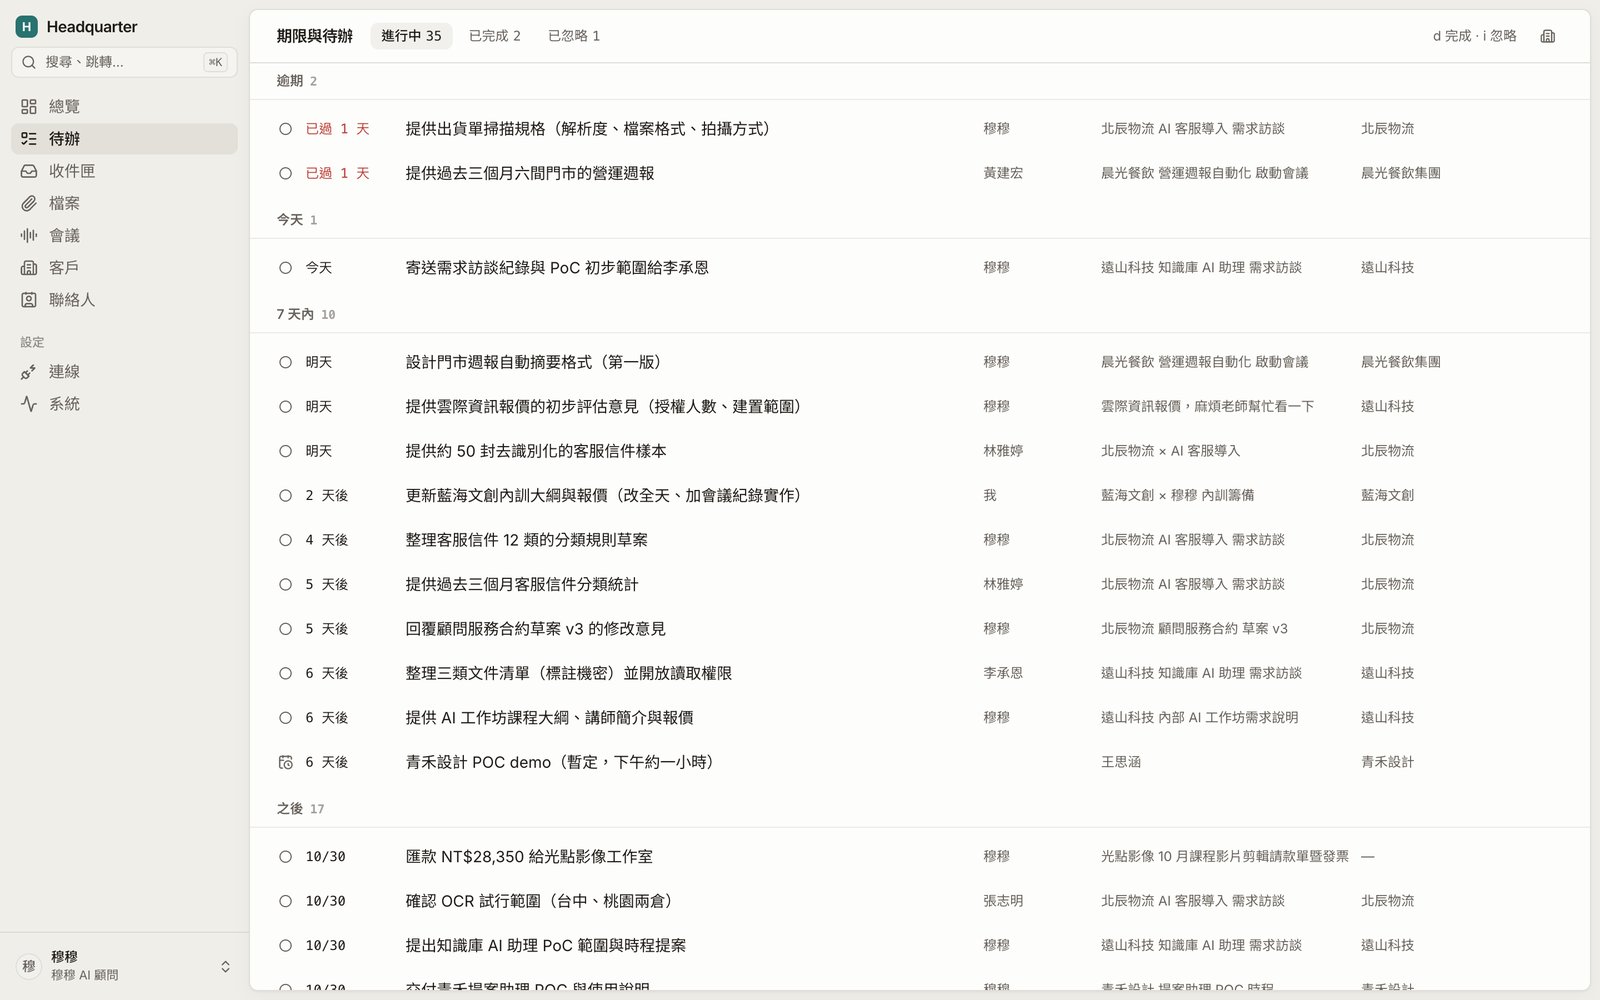
Task: Open meeting link 北辰物流 顧問服務合約 草案 v3
Action: point(1194,629)
